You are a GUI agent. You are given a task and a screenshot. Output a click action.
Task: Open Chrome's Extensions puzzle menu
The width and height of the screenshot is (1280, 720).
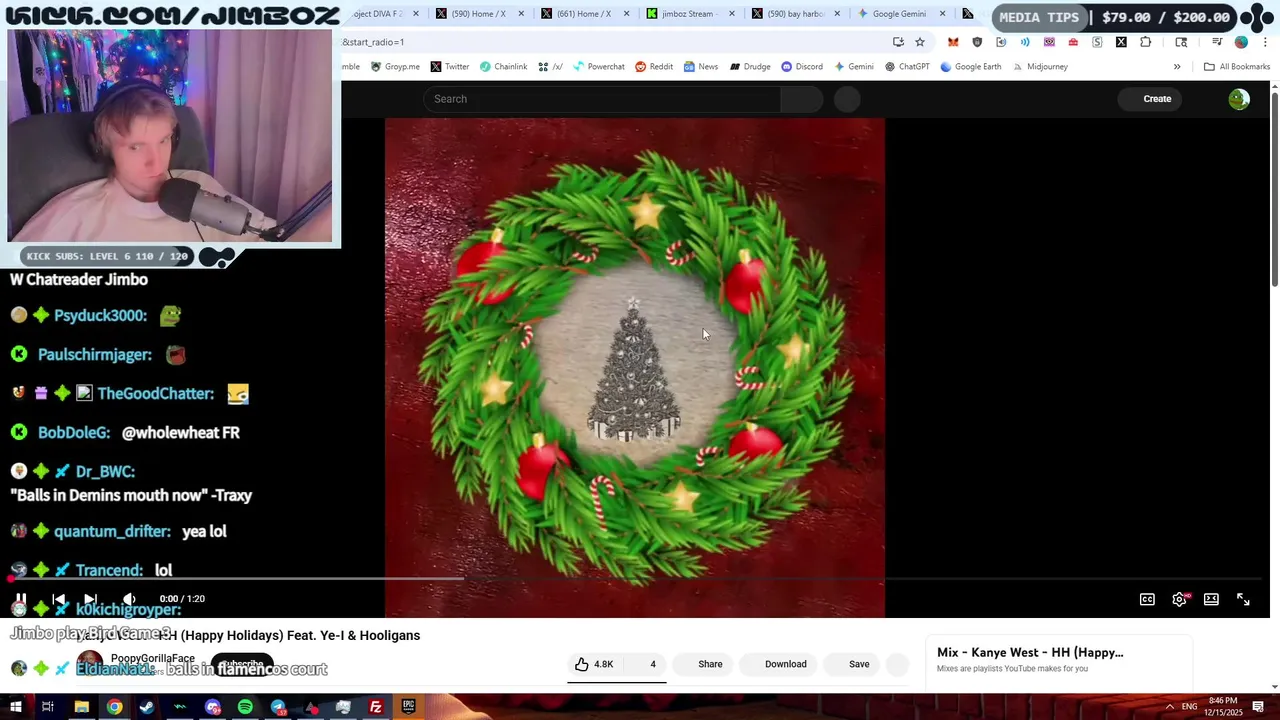click(1145, 42)
